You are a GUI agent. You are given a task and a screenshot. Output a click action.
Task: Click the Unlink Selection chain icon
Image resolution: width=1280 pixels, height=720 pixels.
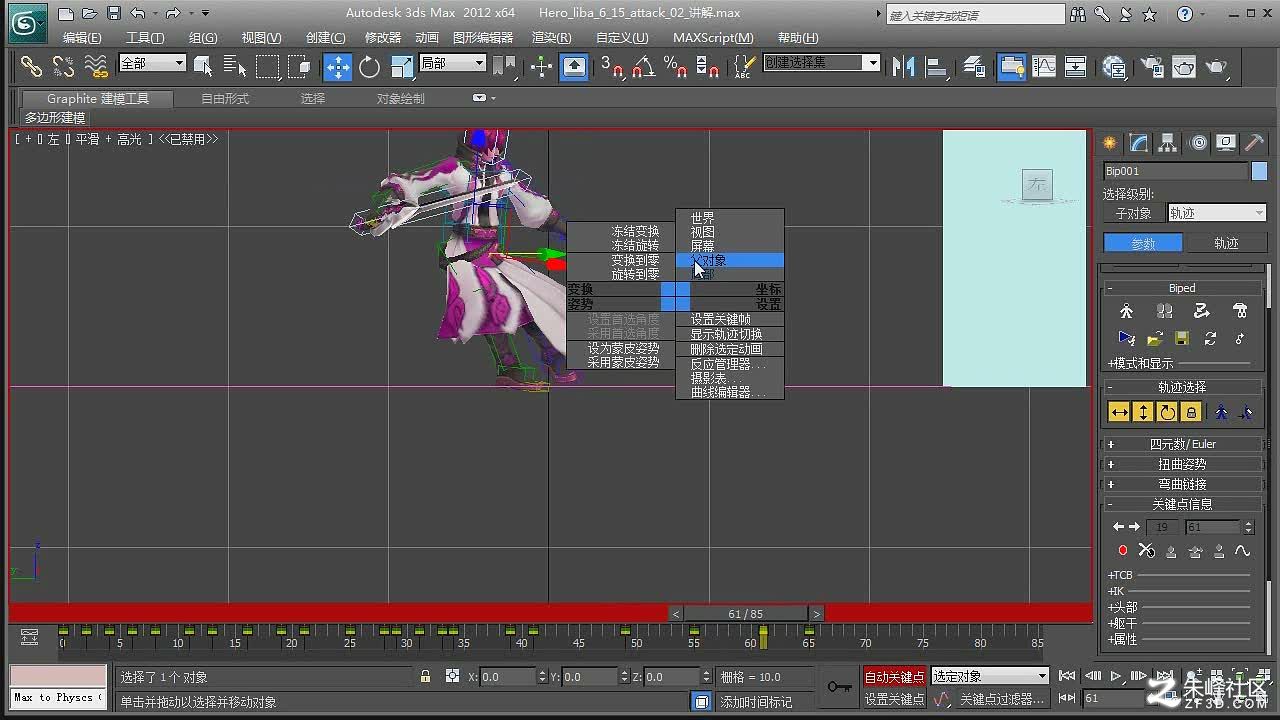(x=63, y=66)
